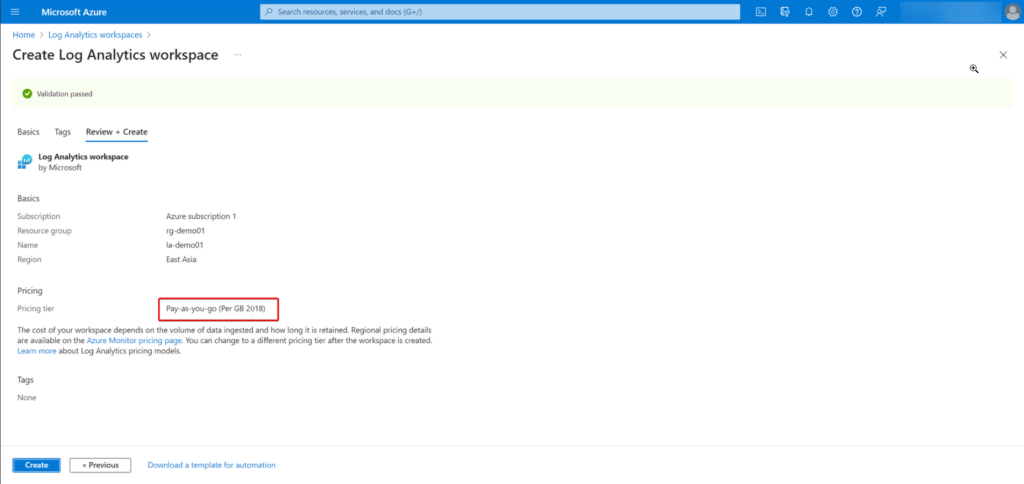Switch to the Tags tab

click(x=63, y=132)
